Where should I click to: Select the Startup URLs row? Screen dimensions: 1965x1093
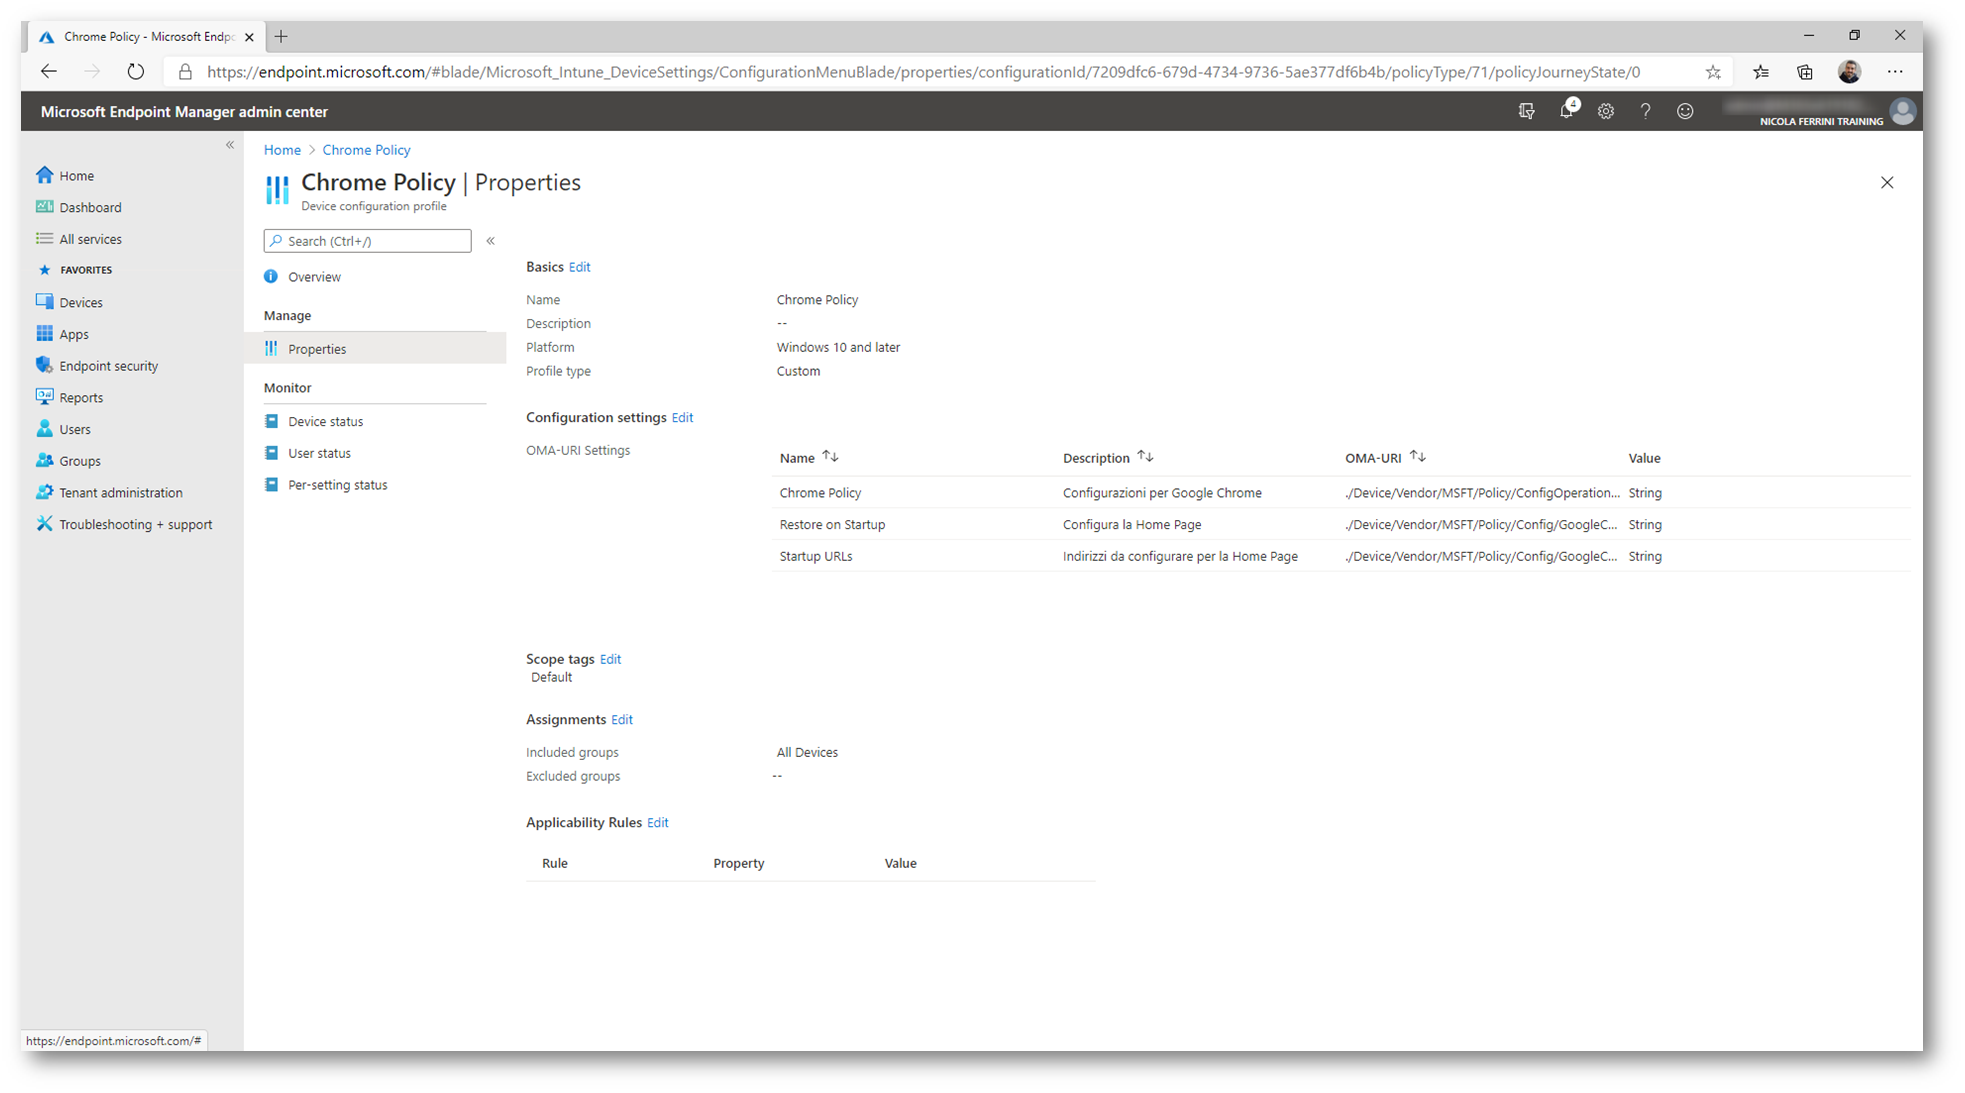coord(1340,557)
